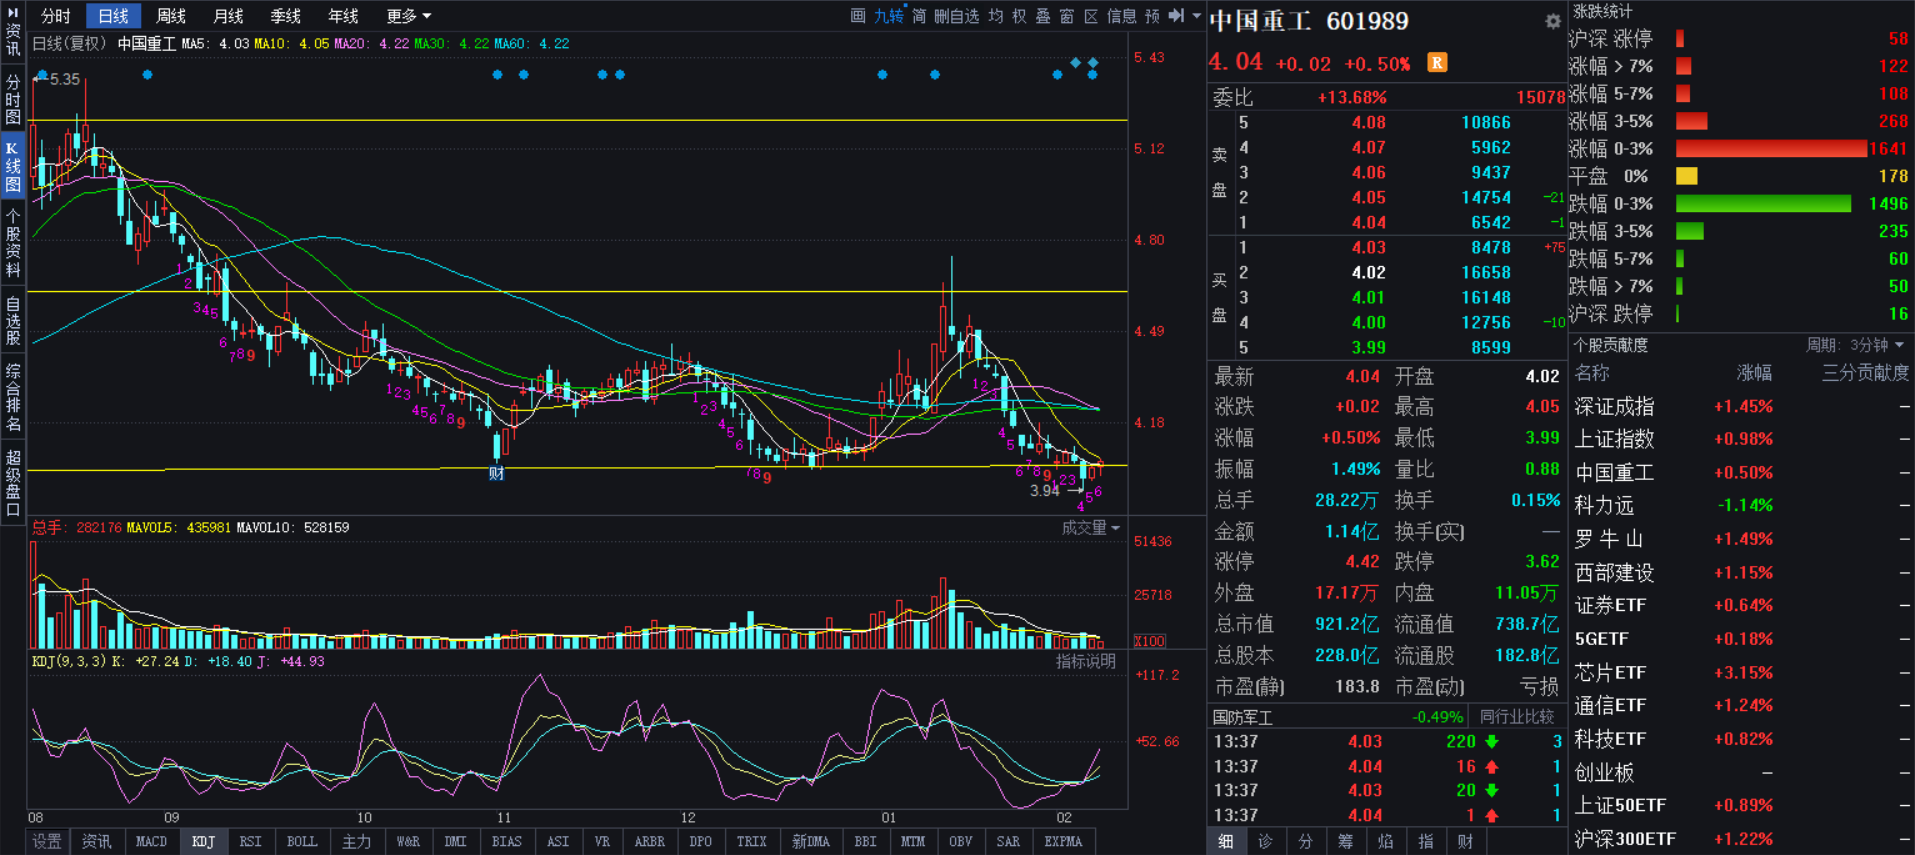Open the 财 finance tab below tick list
This screenshot has height=855, width=1915.
(1465, 842)
